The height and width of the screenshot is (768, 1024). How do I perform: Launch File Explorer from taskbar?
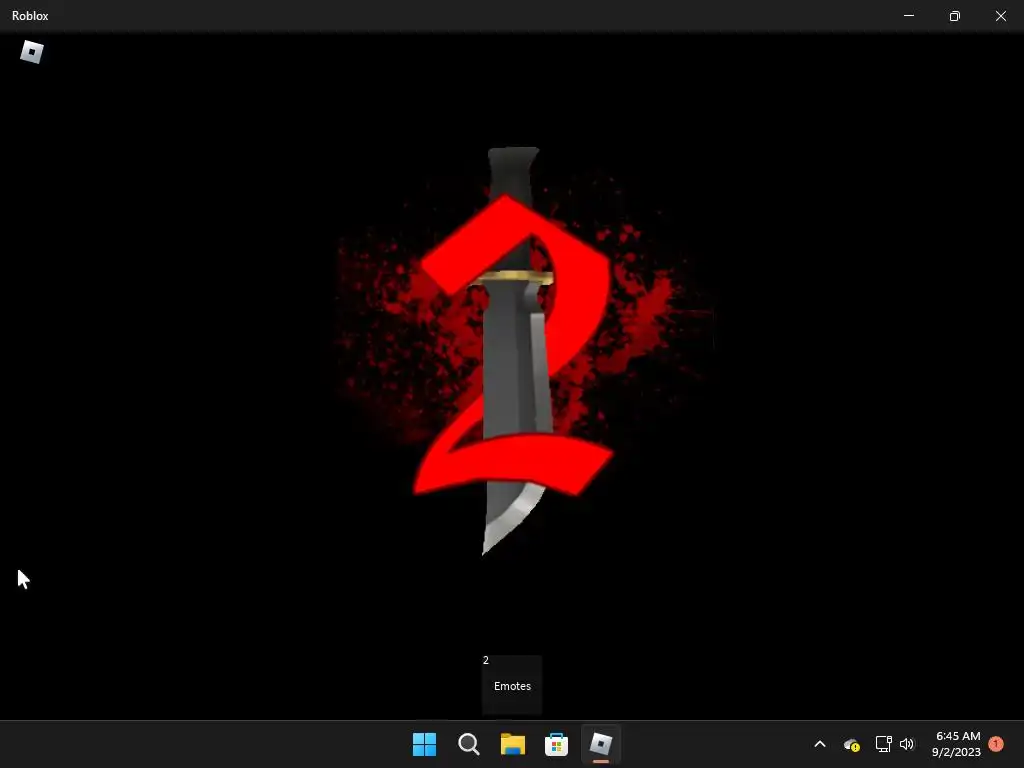point(513,744)
